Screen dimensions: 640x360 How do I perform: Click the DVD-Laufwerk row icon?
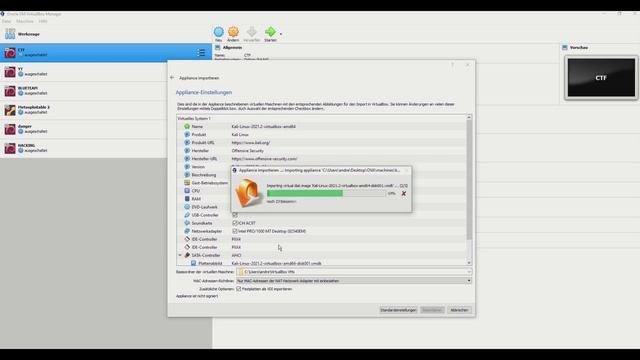(x=187, y=207)
